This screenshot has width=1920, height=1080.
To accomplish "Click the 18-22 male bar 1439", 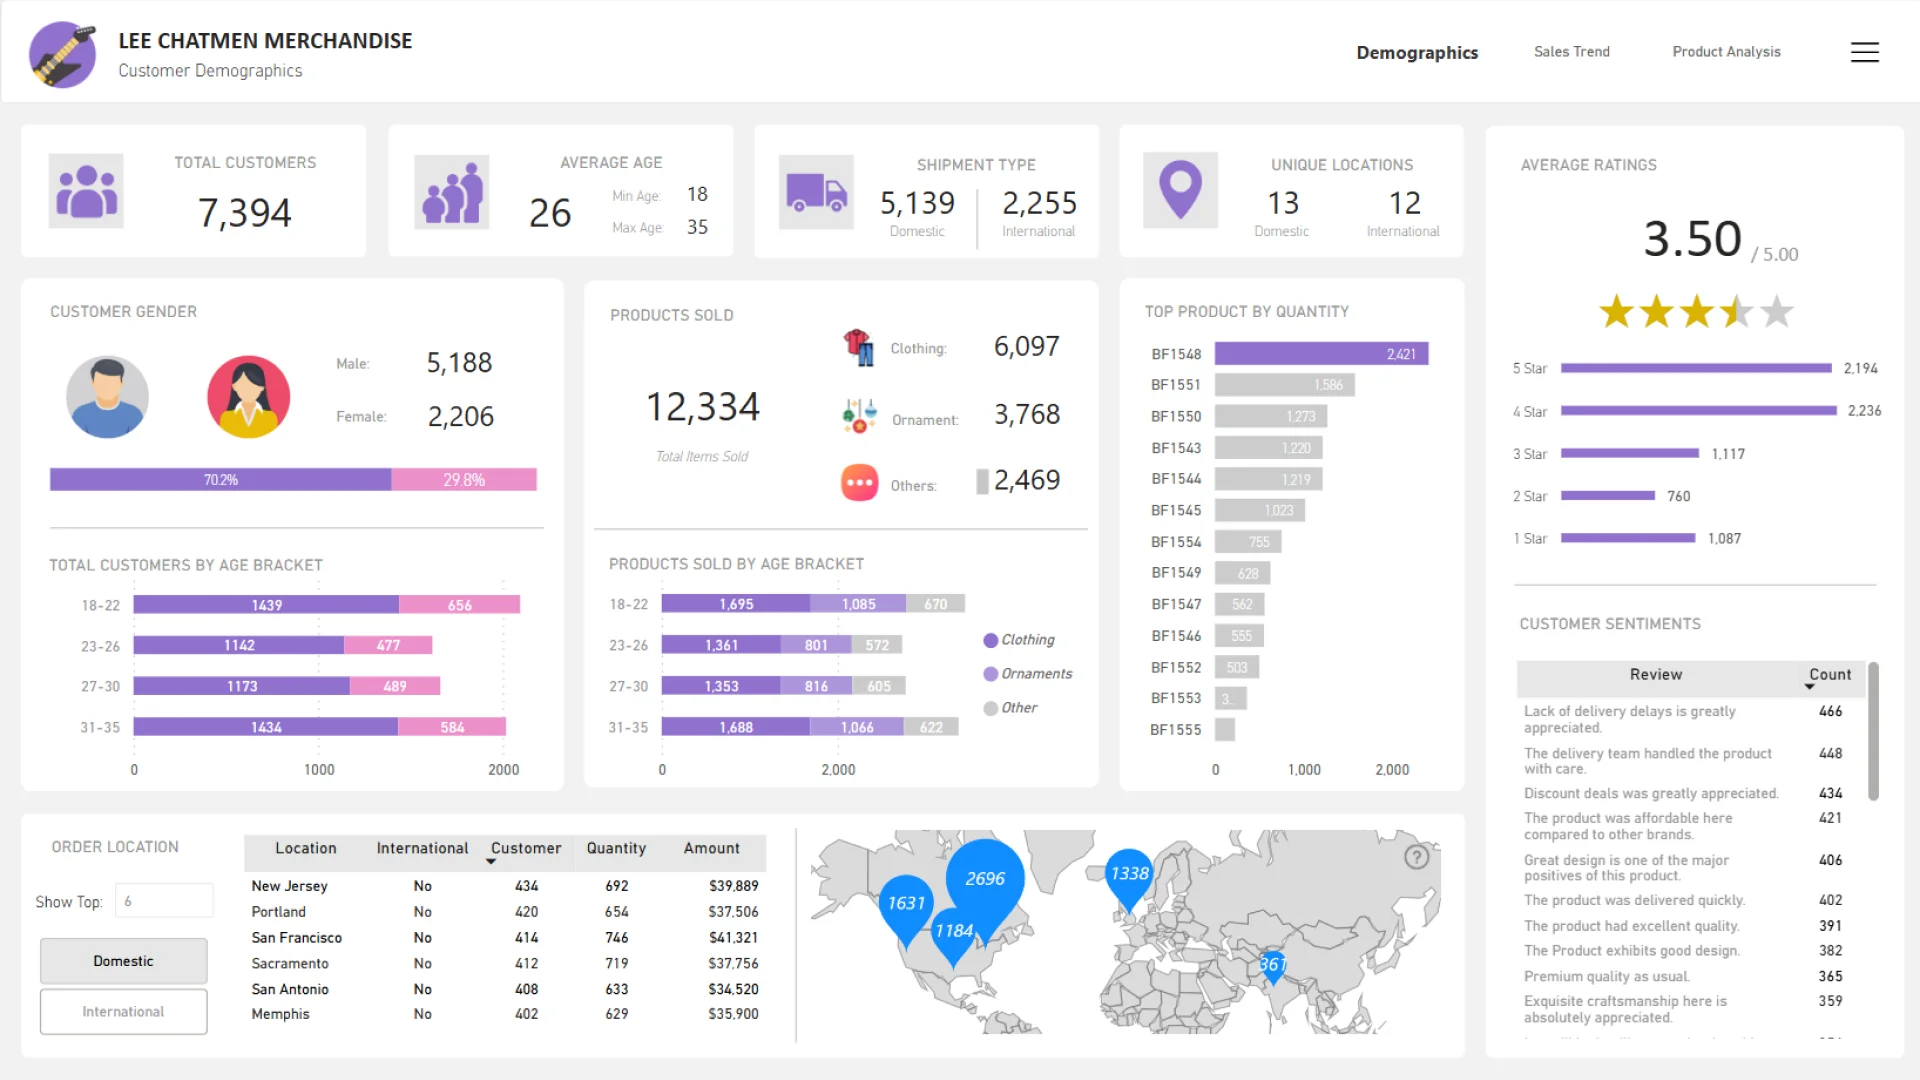I will point(266,605).
